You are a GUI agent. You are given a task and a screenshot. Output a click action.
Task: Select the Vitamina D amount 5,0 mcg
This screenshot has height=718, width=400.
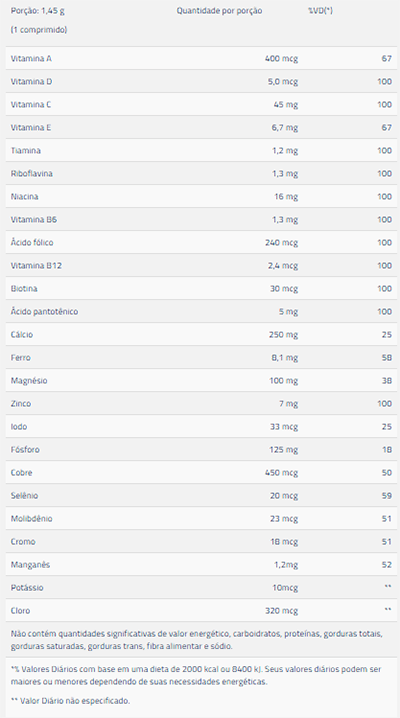click(x=285, y=82)
